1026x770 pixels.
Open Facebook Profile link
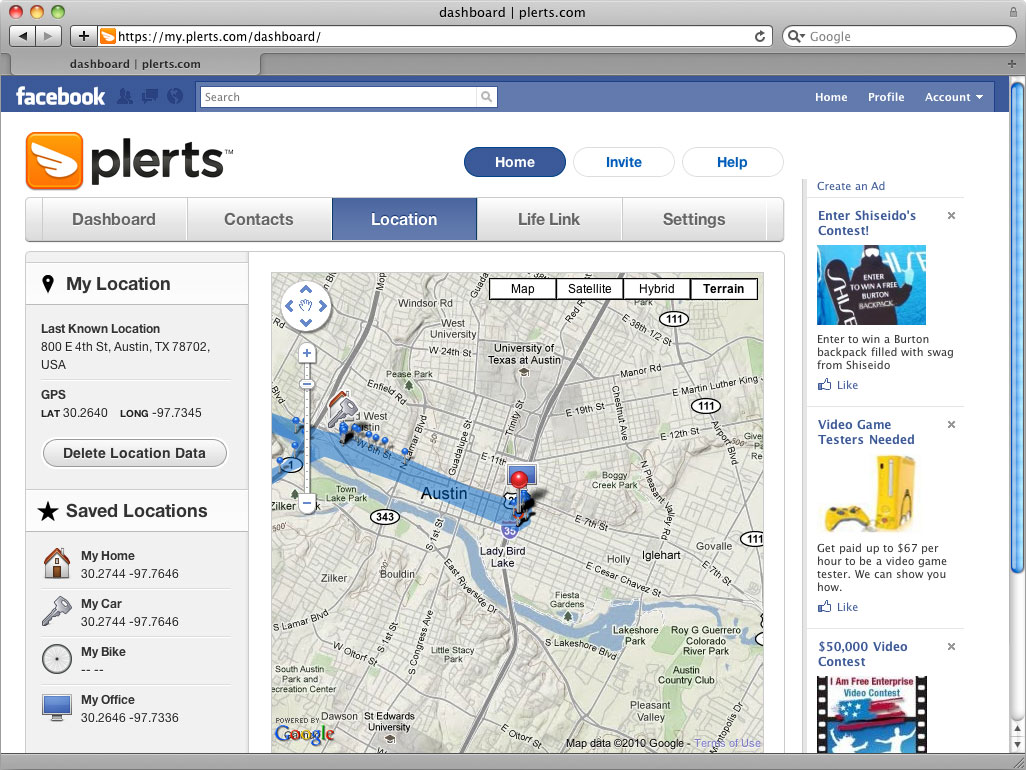pyautogui.click(x=886, y=97)
